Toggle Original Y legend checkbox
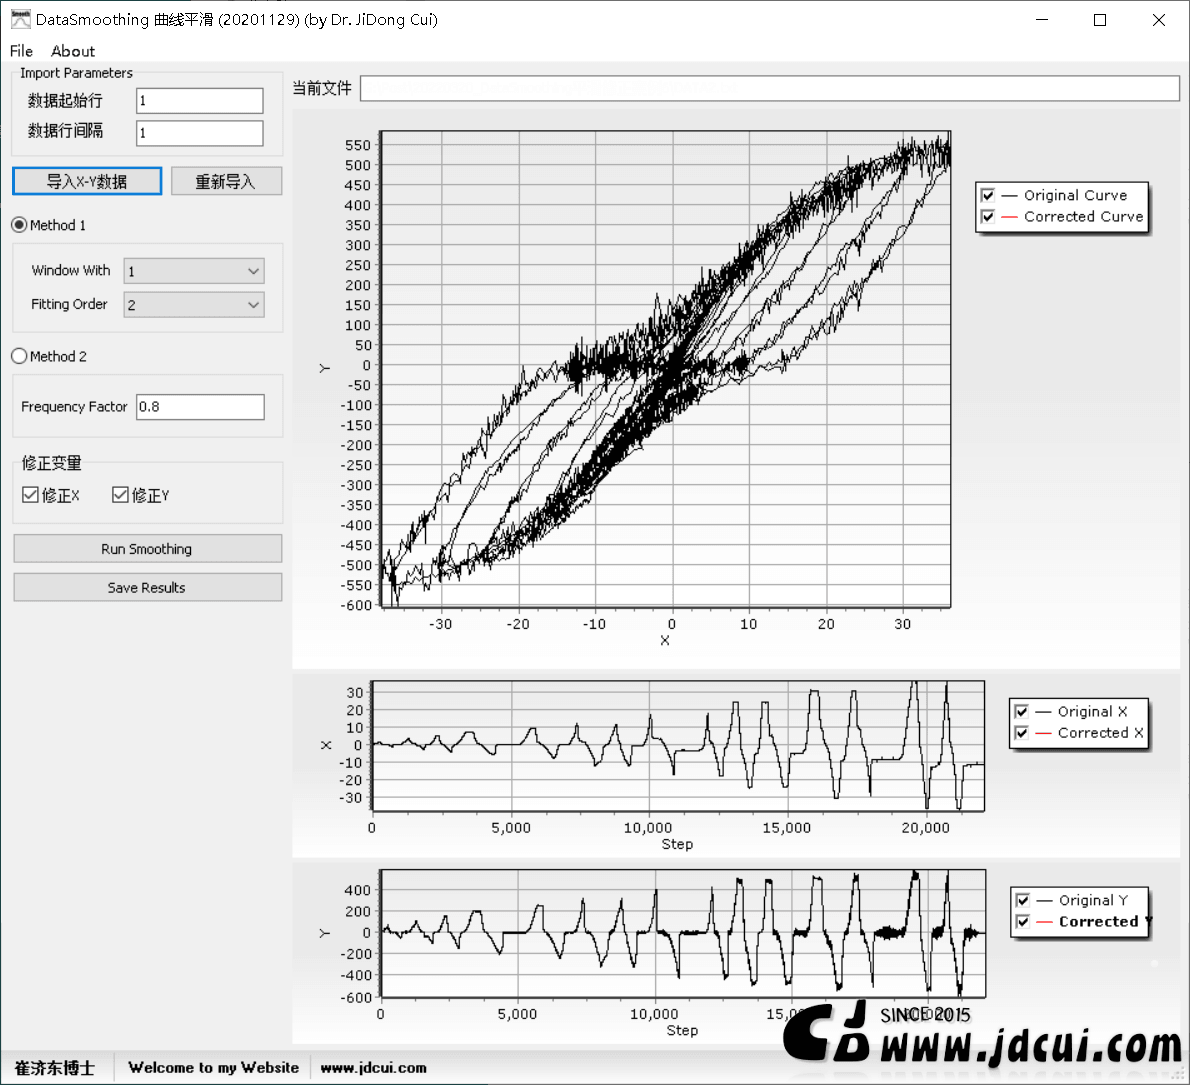The image size is (1190, 1085). click(x=1023, y=900)
